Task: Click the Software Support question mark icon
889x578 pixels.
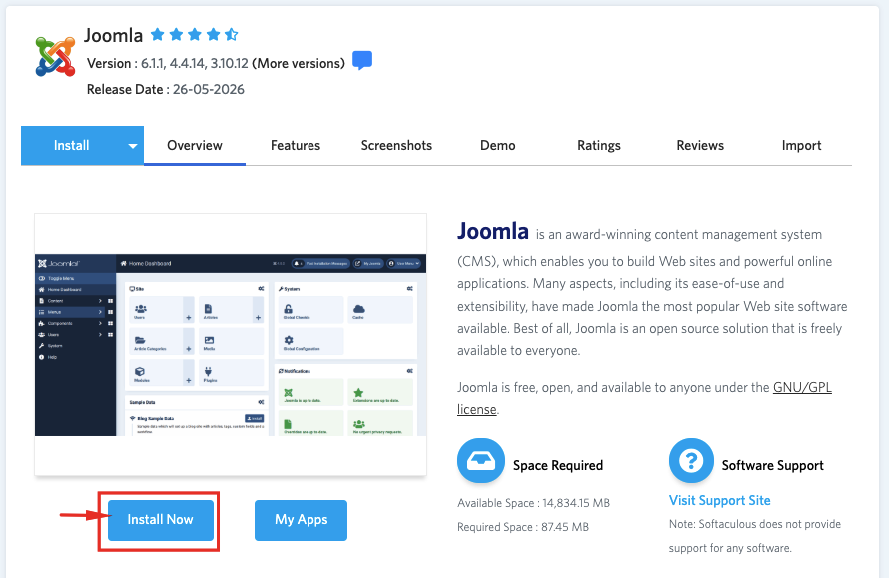Action: [x=691, y=461]
